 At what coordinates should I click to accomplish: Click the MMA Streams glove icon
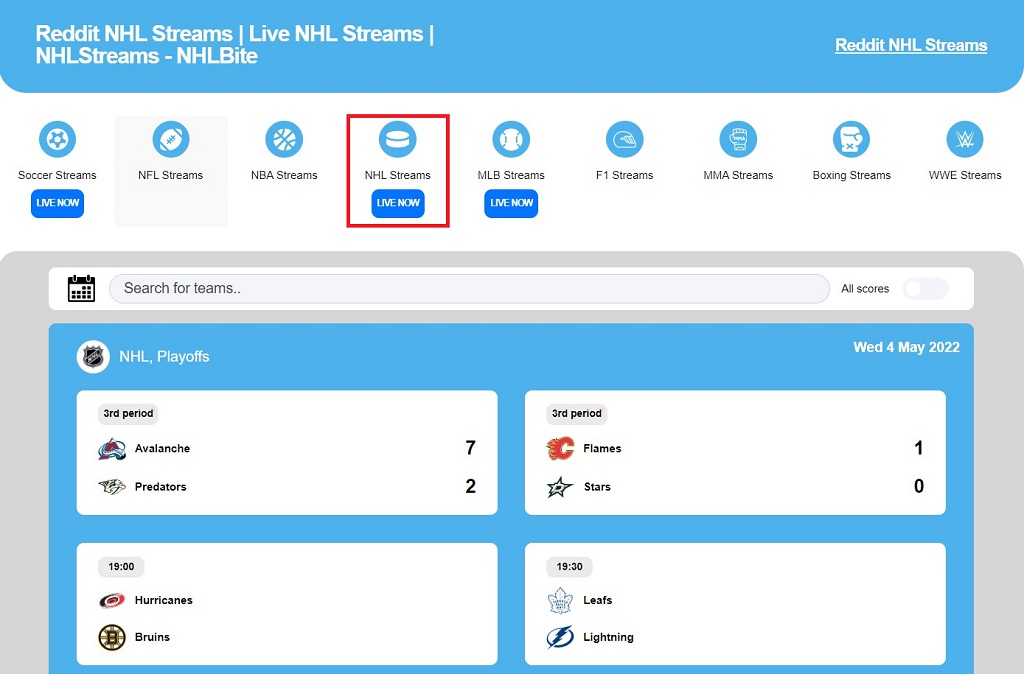tap(738, 139)
